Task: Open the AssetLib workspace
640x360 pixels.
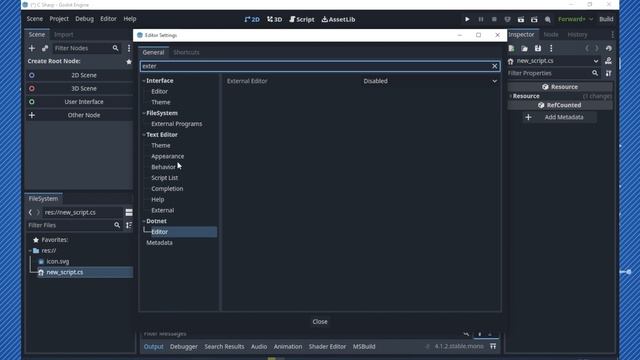Action: pos(338,19)
